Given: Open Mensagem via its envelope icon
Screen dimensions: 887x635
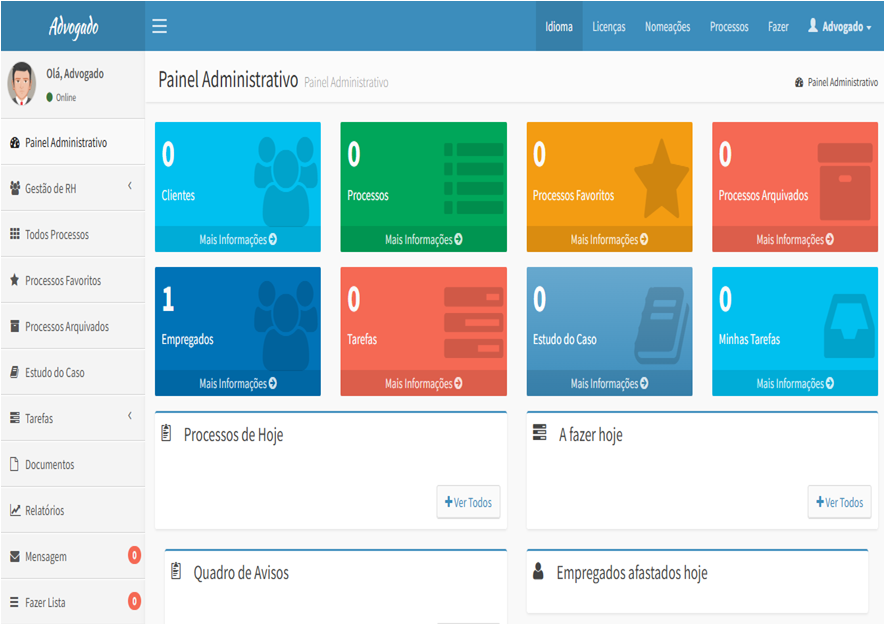Looking at the screenshot, I should 17,555.
